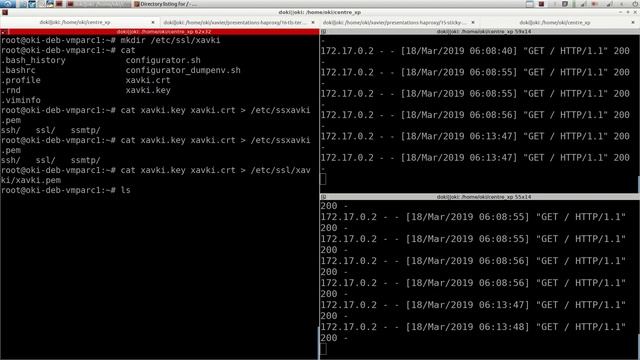
Task: Click the final prompt line with 'ls'
Action: pyautogui.click(x=66, y=190)
